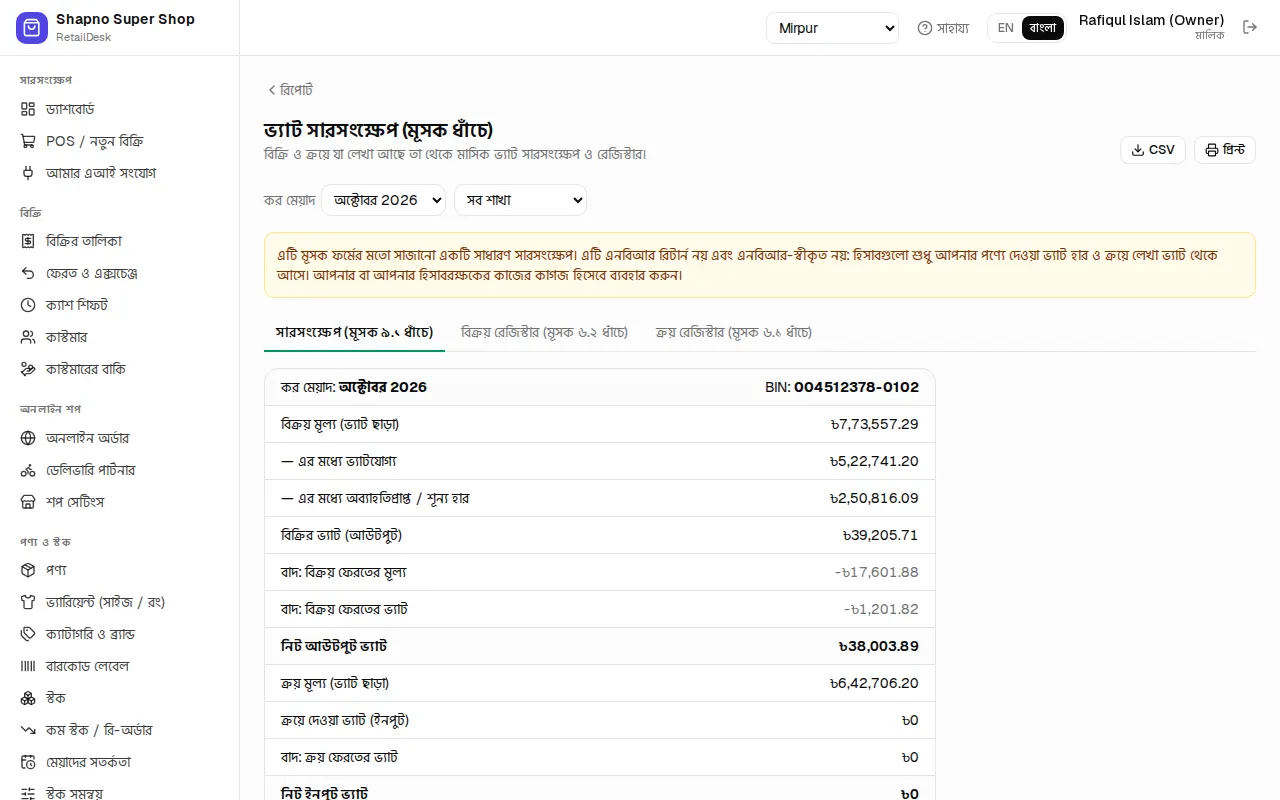Image resolution: width=1280 pixels, height=800 pixels.
Task: Switch to বিক্রয় রেজিস্টার (মূসক ৬.২ ধাঁচে) tab
Action: (x=545, y=332)
